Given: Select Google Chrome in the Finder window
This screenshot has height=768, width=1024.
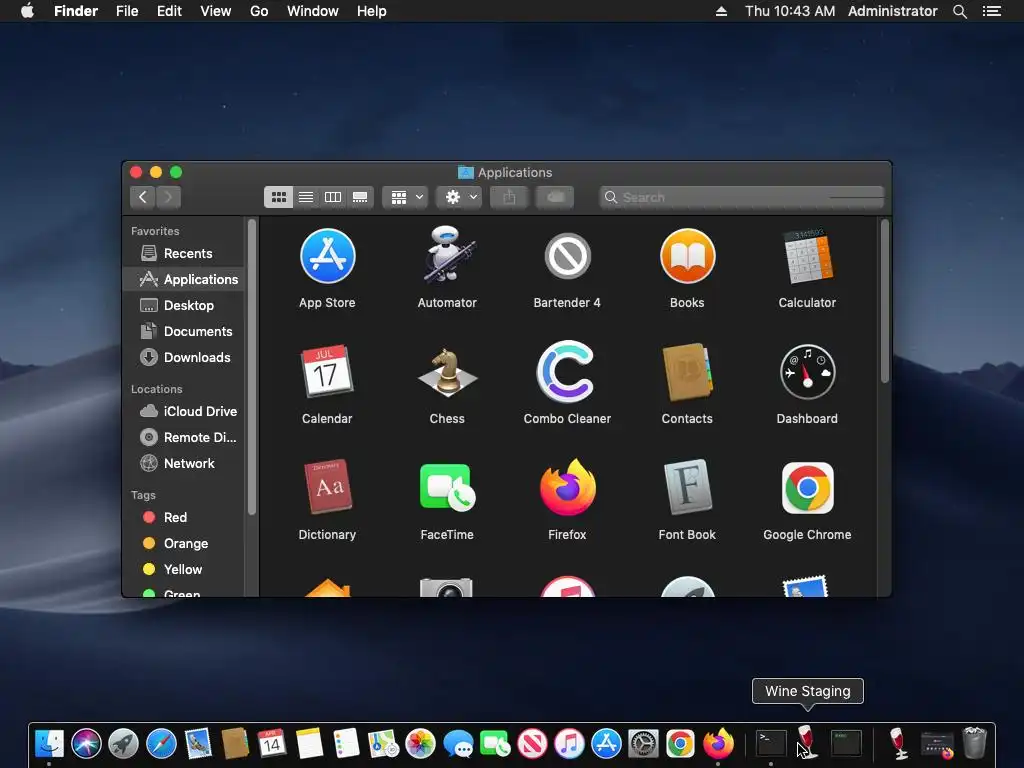Looking at the screenshot, I should (807, 487).
